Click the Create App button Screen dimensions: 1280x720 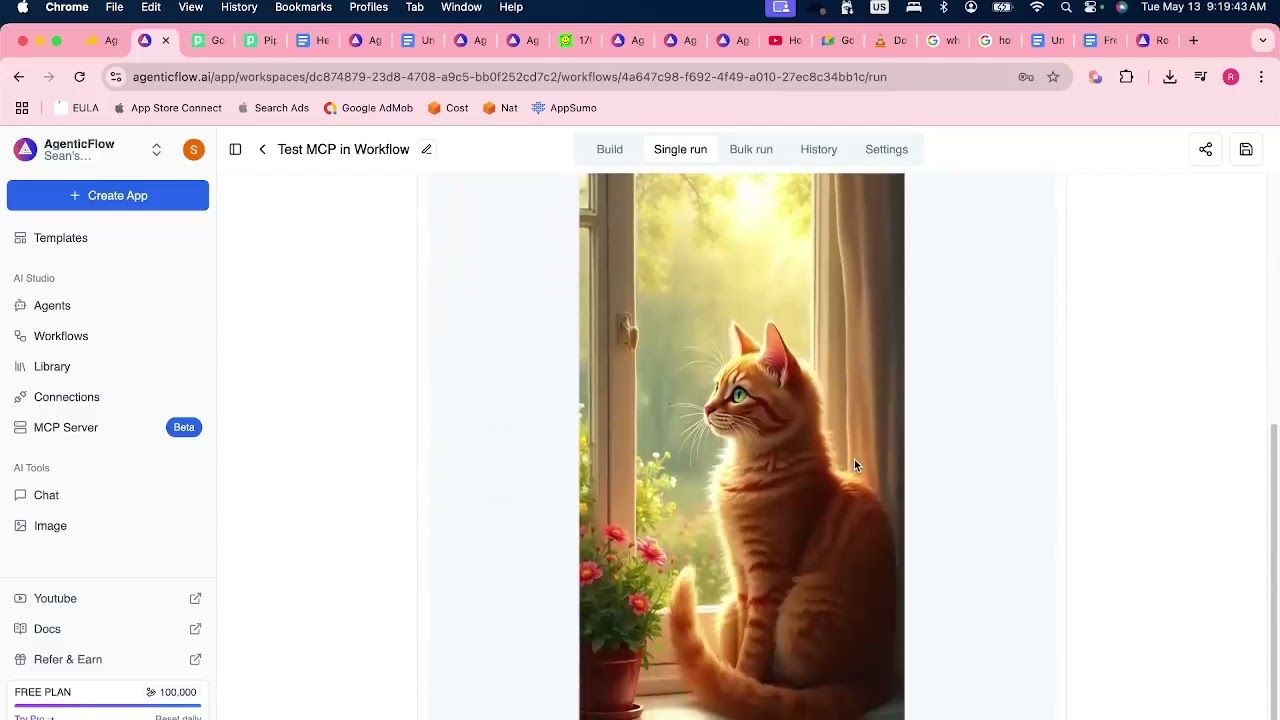[108, 195]
